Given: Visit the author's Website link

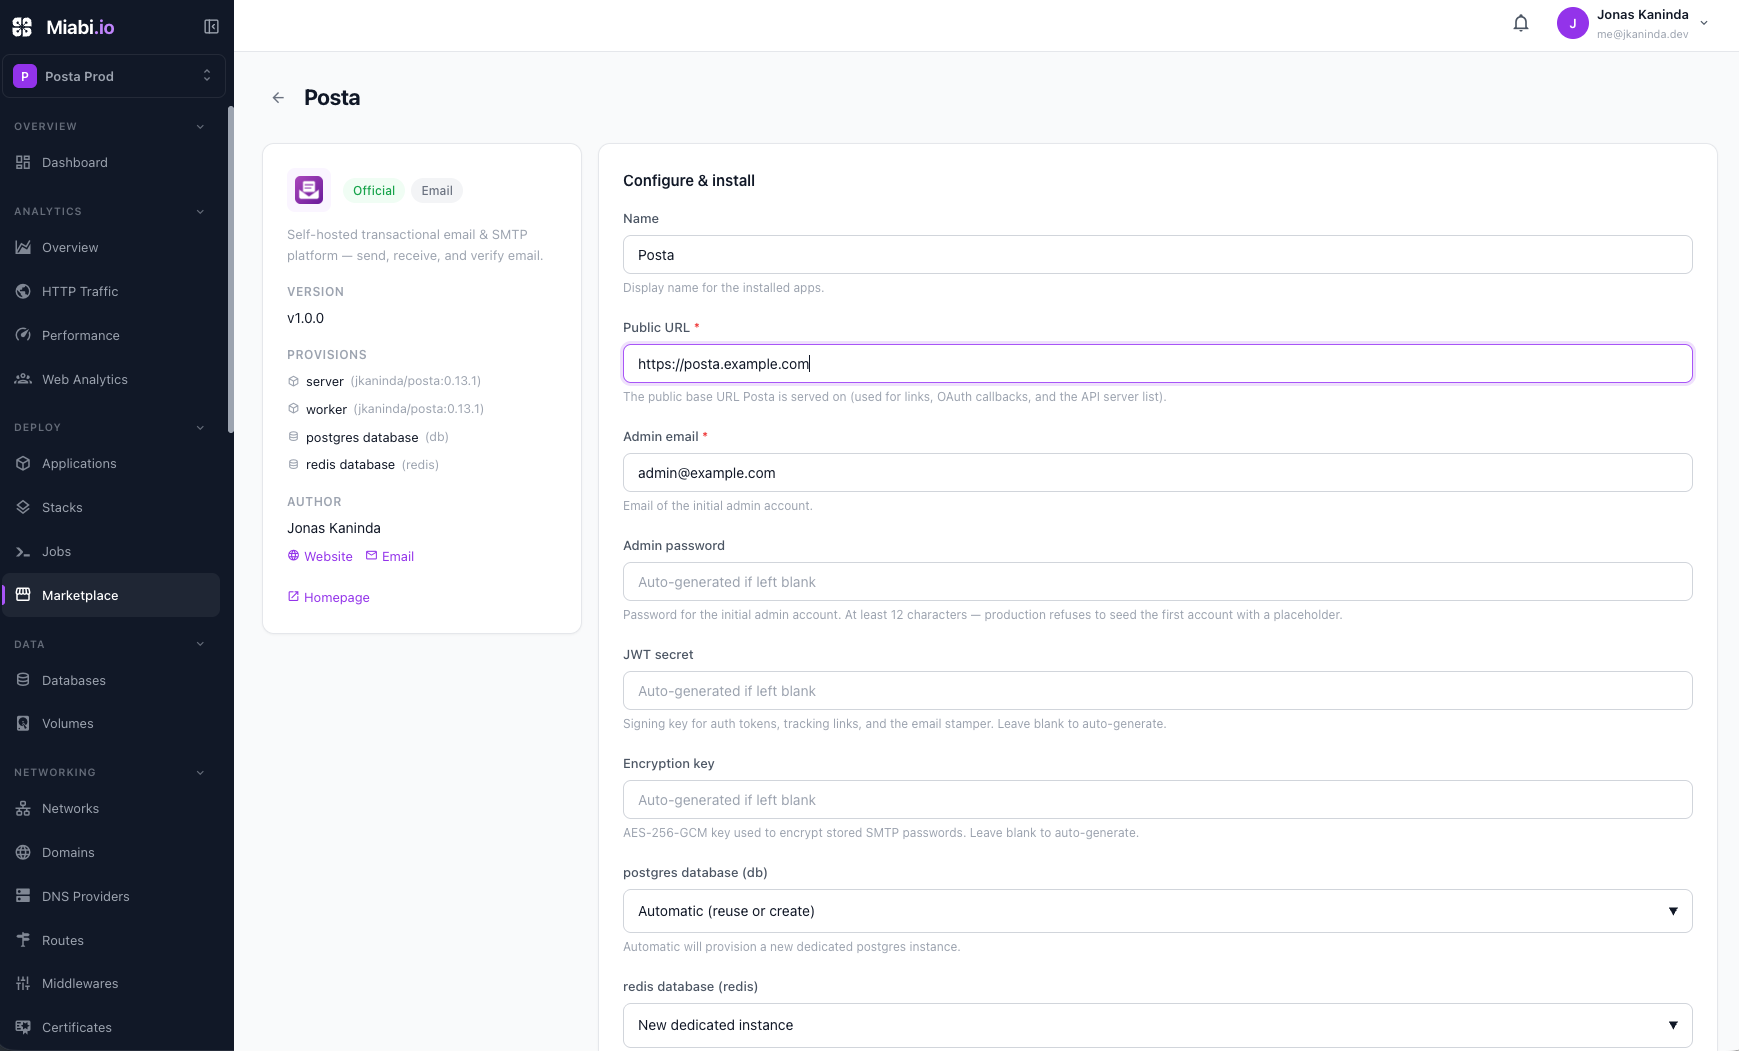Looking at the screenshot, I should (320, 556).
